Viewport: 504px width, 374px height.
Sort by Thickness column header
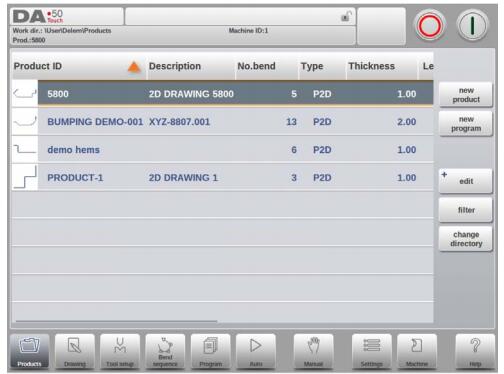click(382, 66)
